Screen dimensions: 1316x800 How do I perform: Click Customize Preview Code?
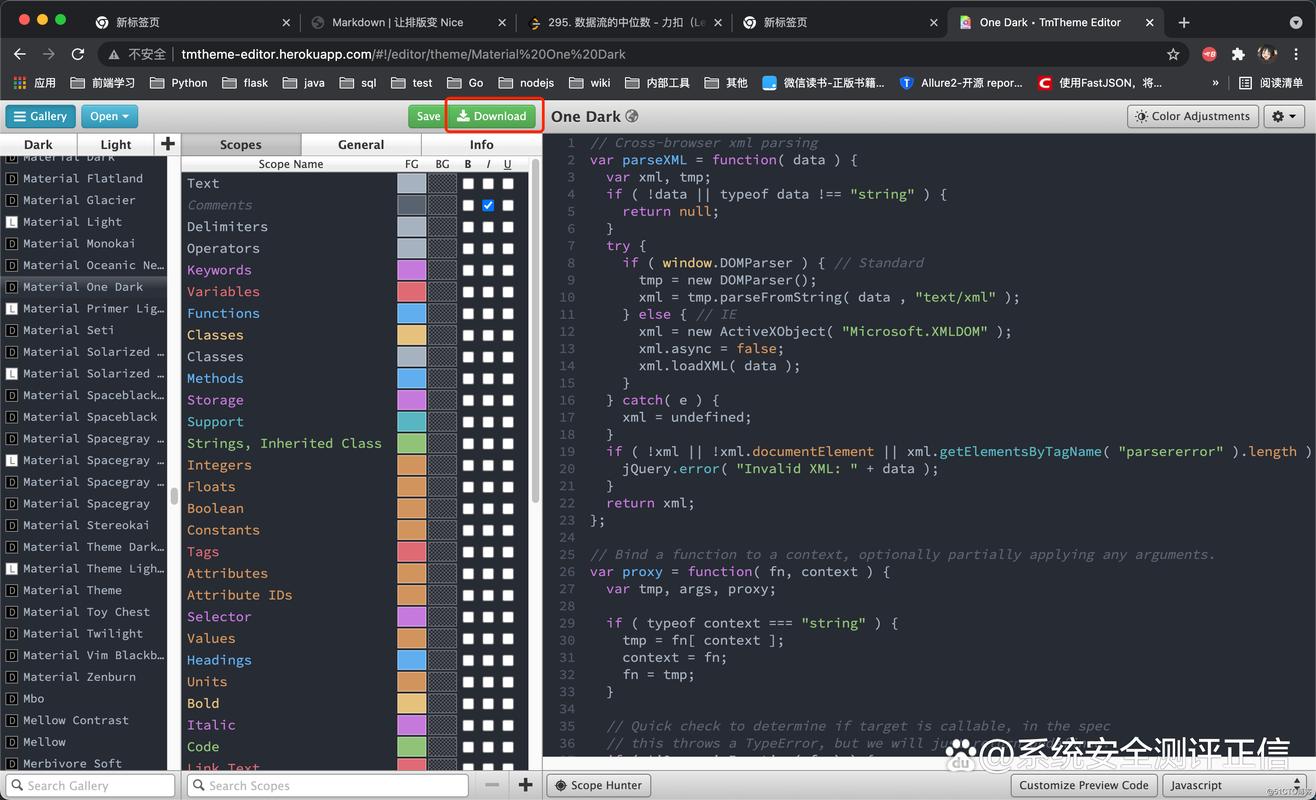[1084, 785]
